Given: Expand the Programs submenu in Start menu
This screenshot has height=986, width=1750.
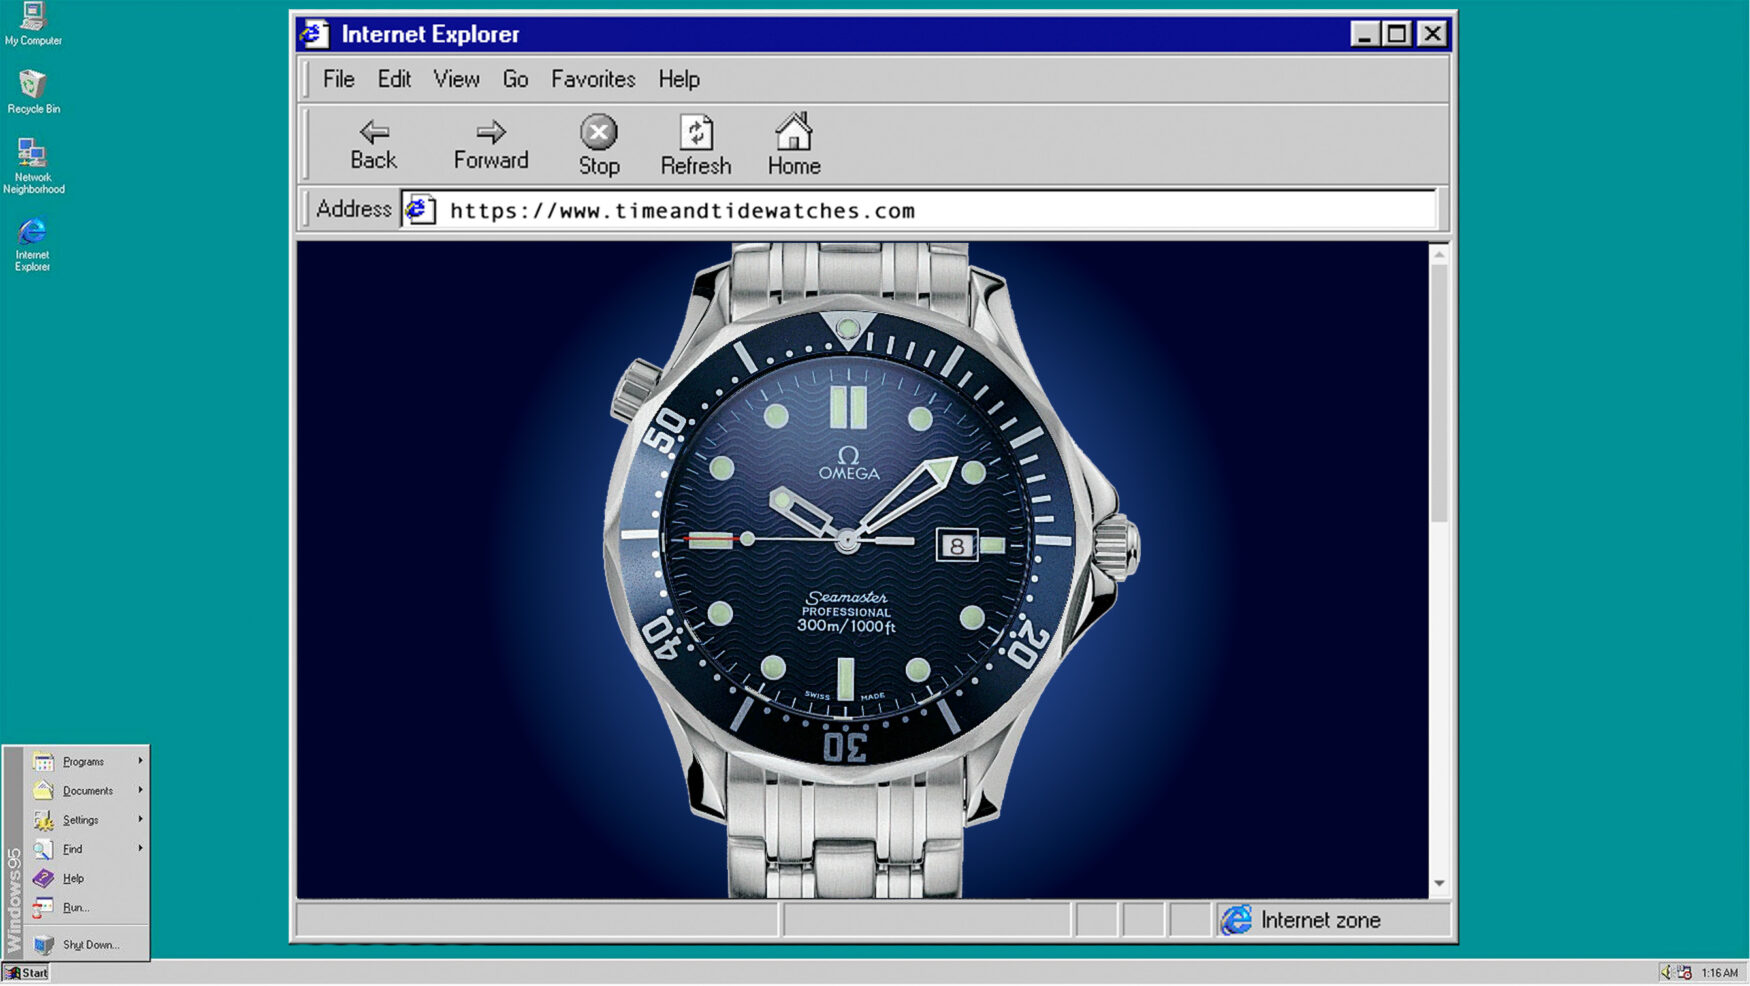Looking at the screenshot, I should tap(87, 761).
